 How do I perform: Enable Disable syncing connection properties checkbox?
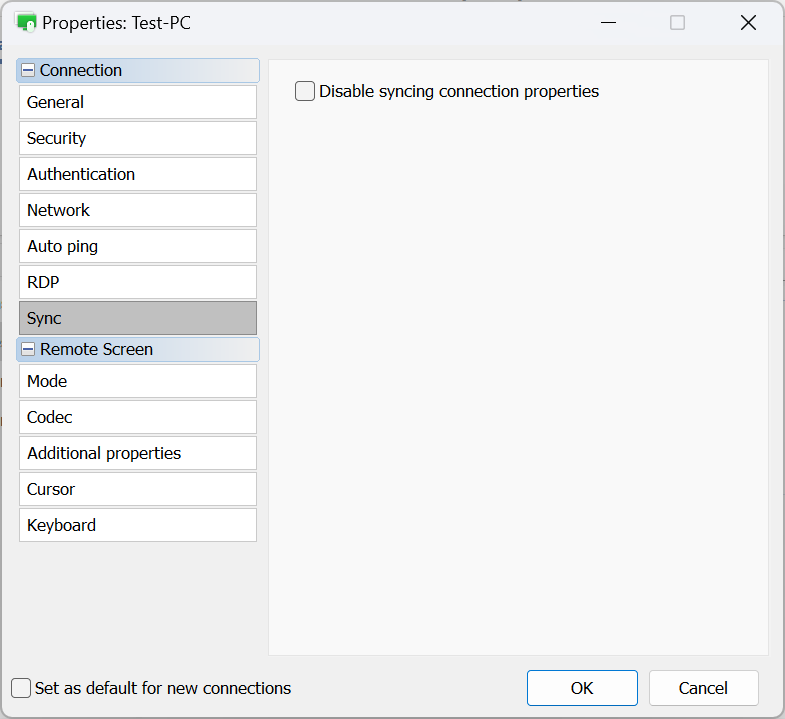click(x=305, y=92)
